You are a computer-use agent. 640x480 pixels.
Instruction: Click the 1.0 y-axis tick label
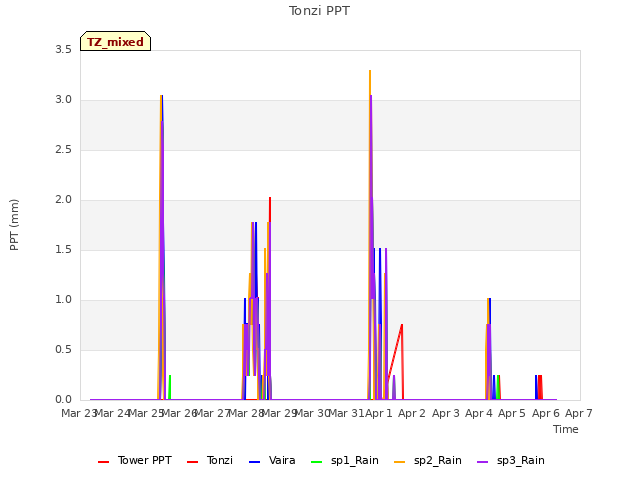pos(63,300)
